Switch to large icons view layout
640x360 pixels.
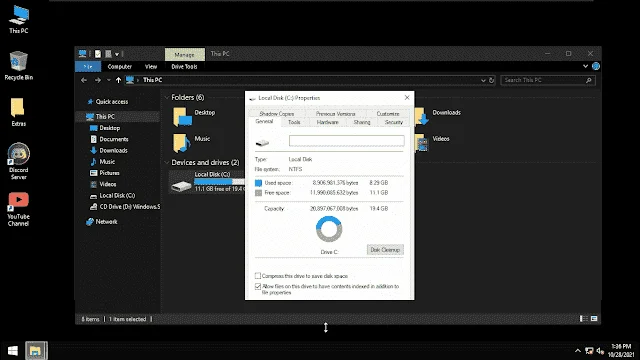coord(594,319)
